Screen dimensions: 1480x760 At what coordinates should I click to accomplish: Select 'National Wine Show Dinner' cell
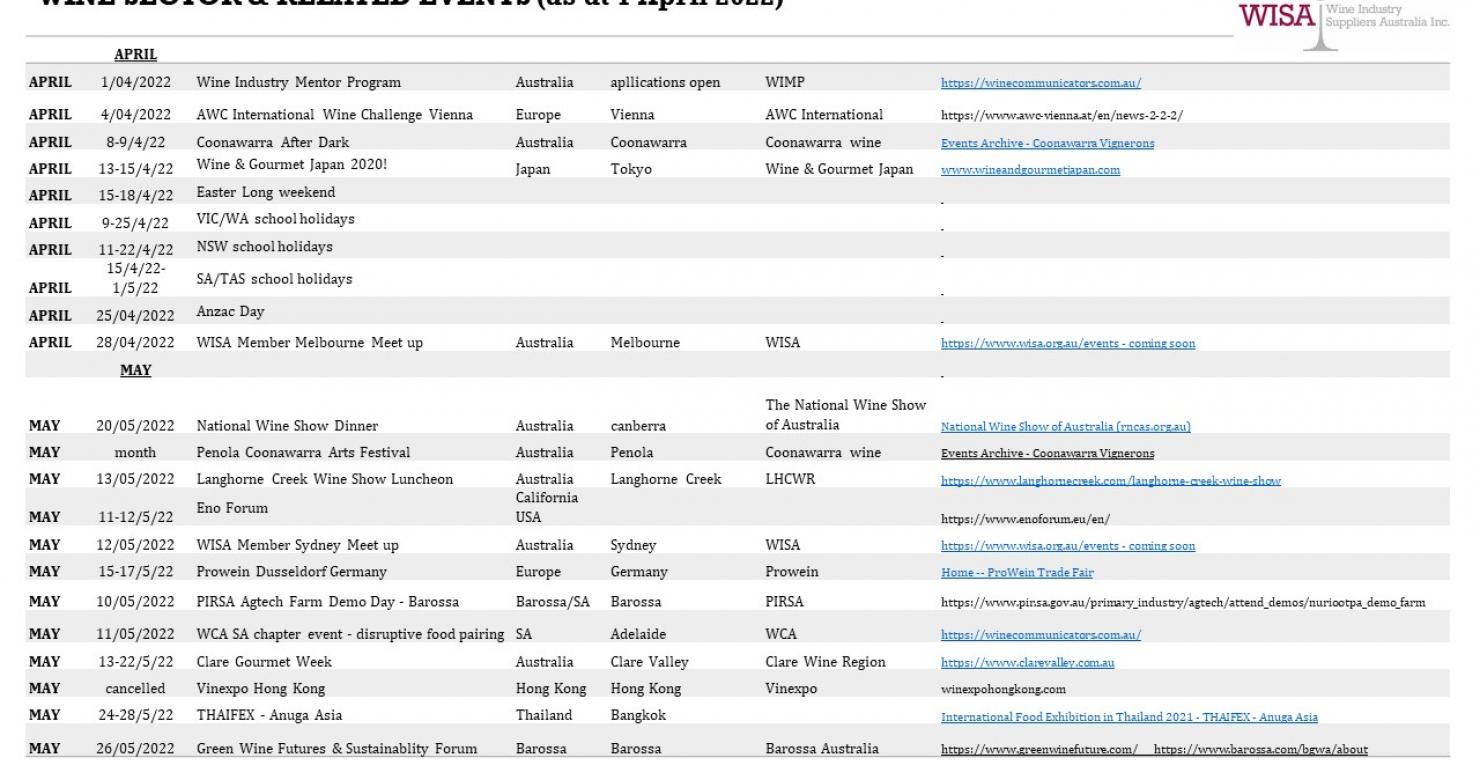coord(287,426)
